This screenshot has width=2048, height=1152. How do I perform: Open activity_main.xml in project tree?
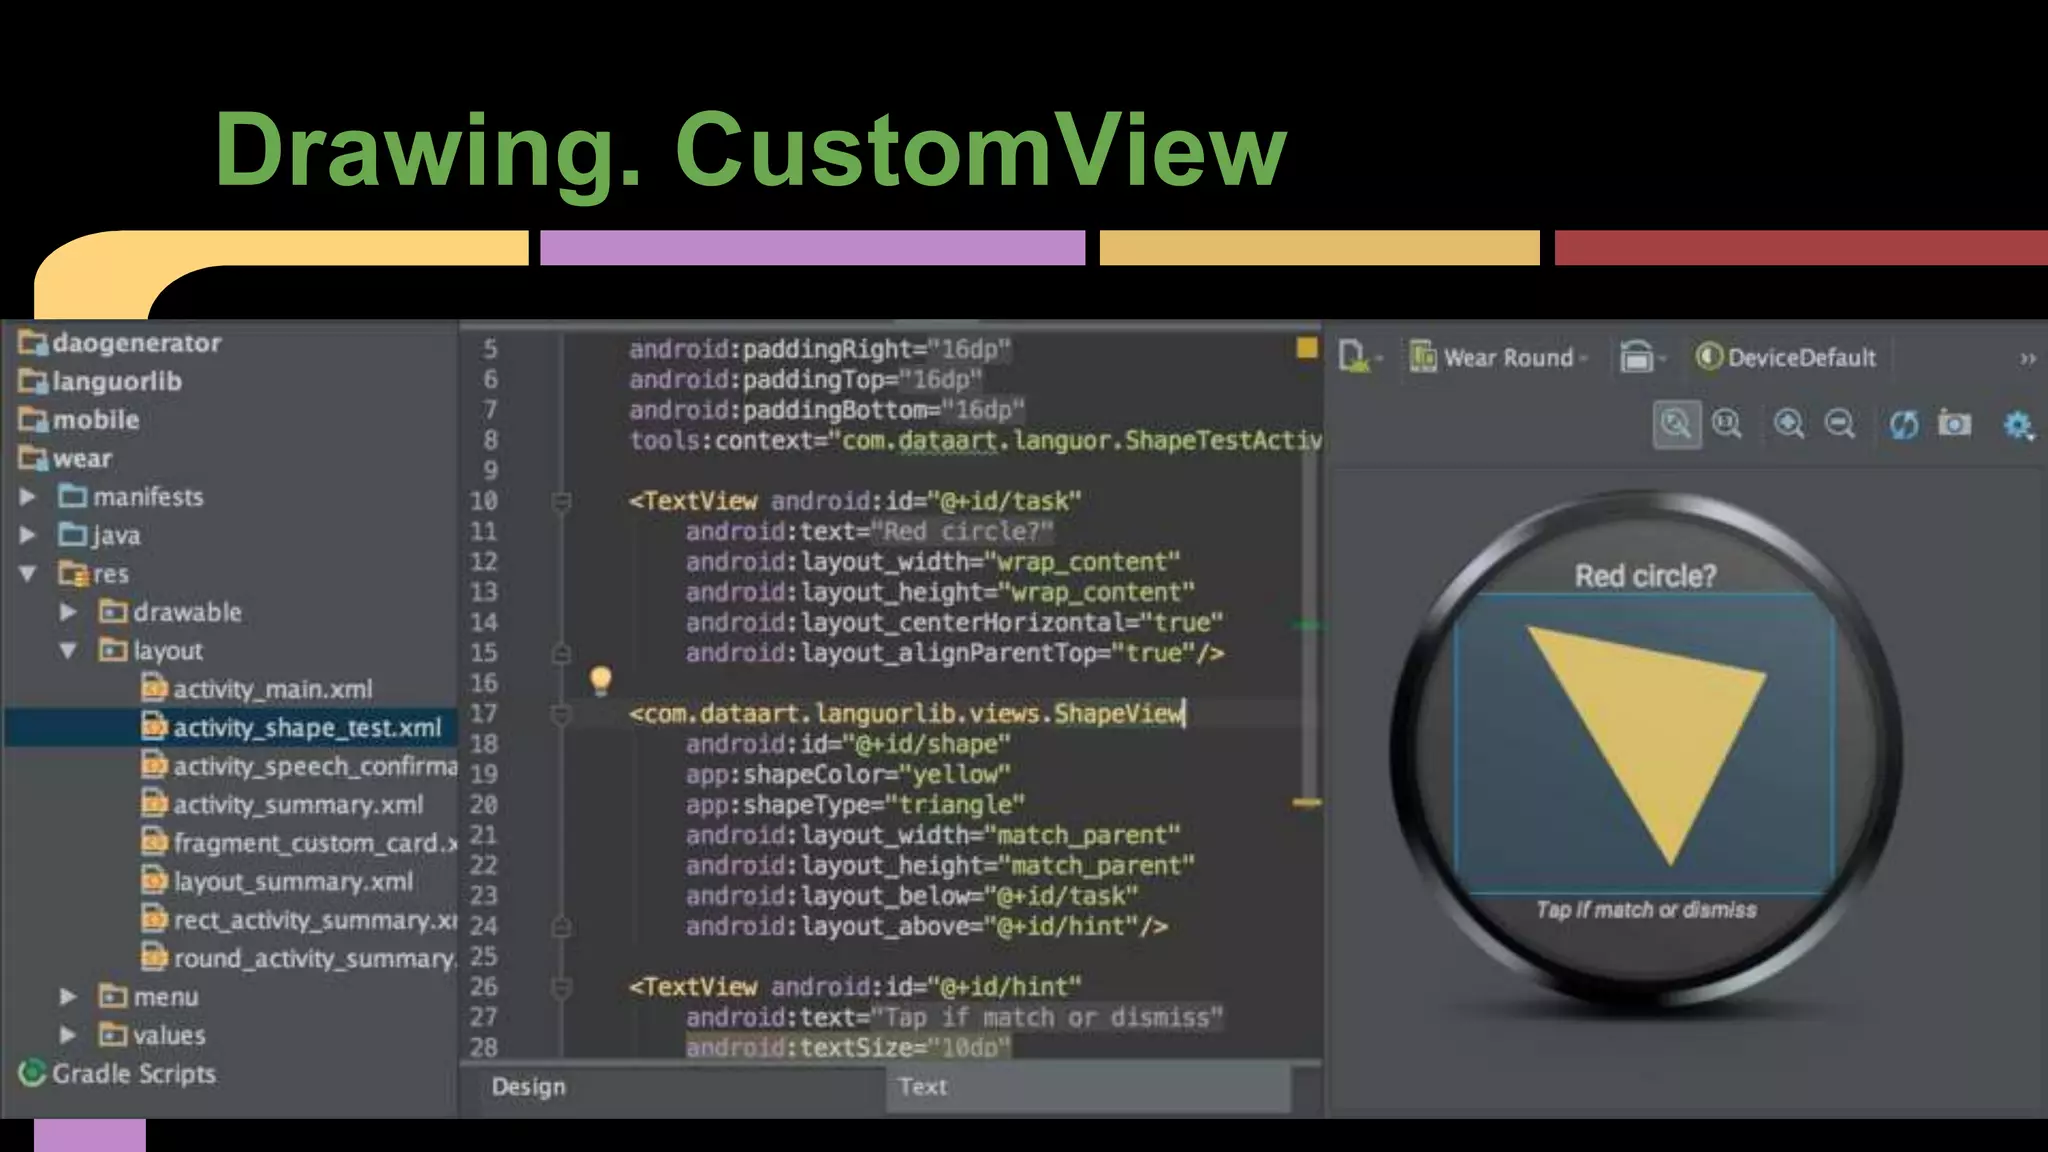tap(272, 689)
